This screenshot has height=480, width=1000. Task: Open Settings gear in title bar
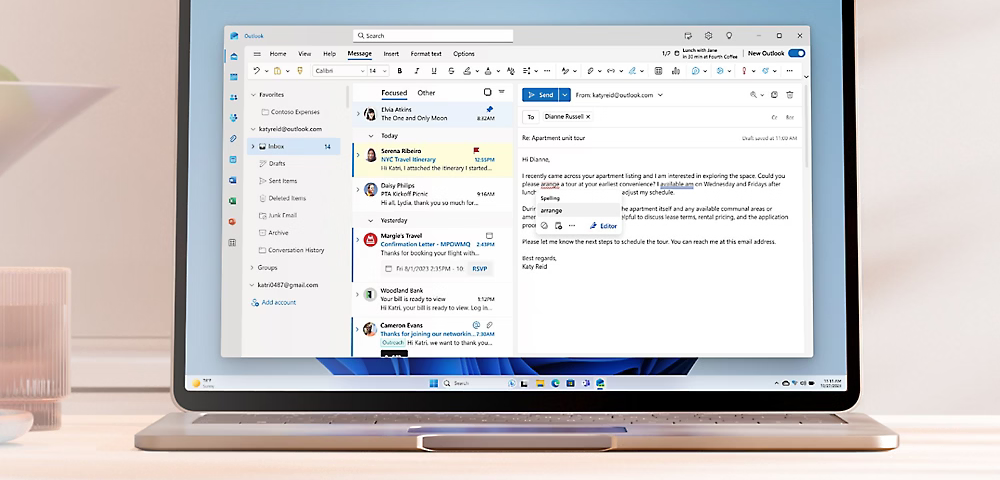pyautogui.click(x=709, y=36)
